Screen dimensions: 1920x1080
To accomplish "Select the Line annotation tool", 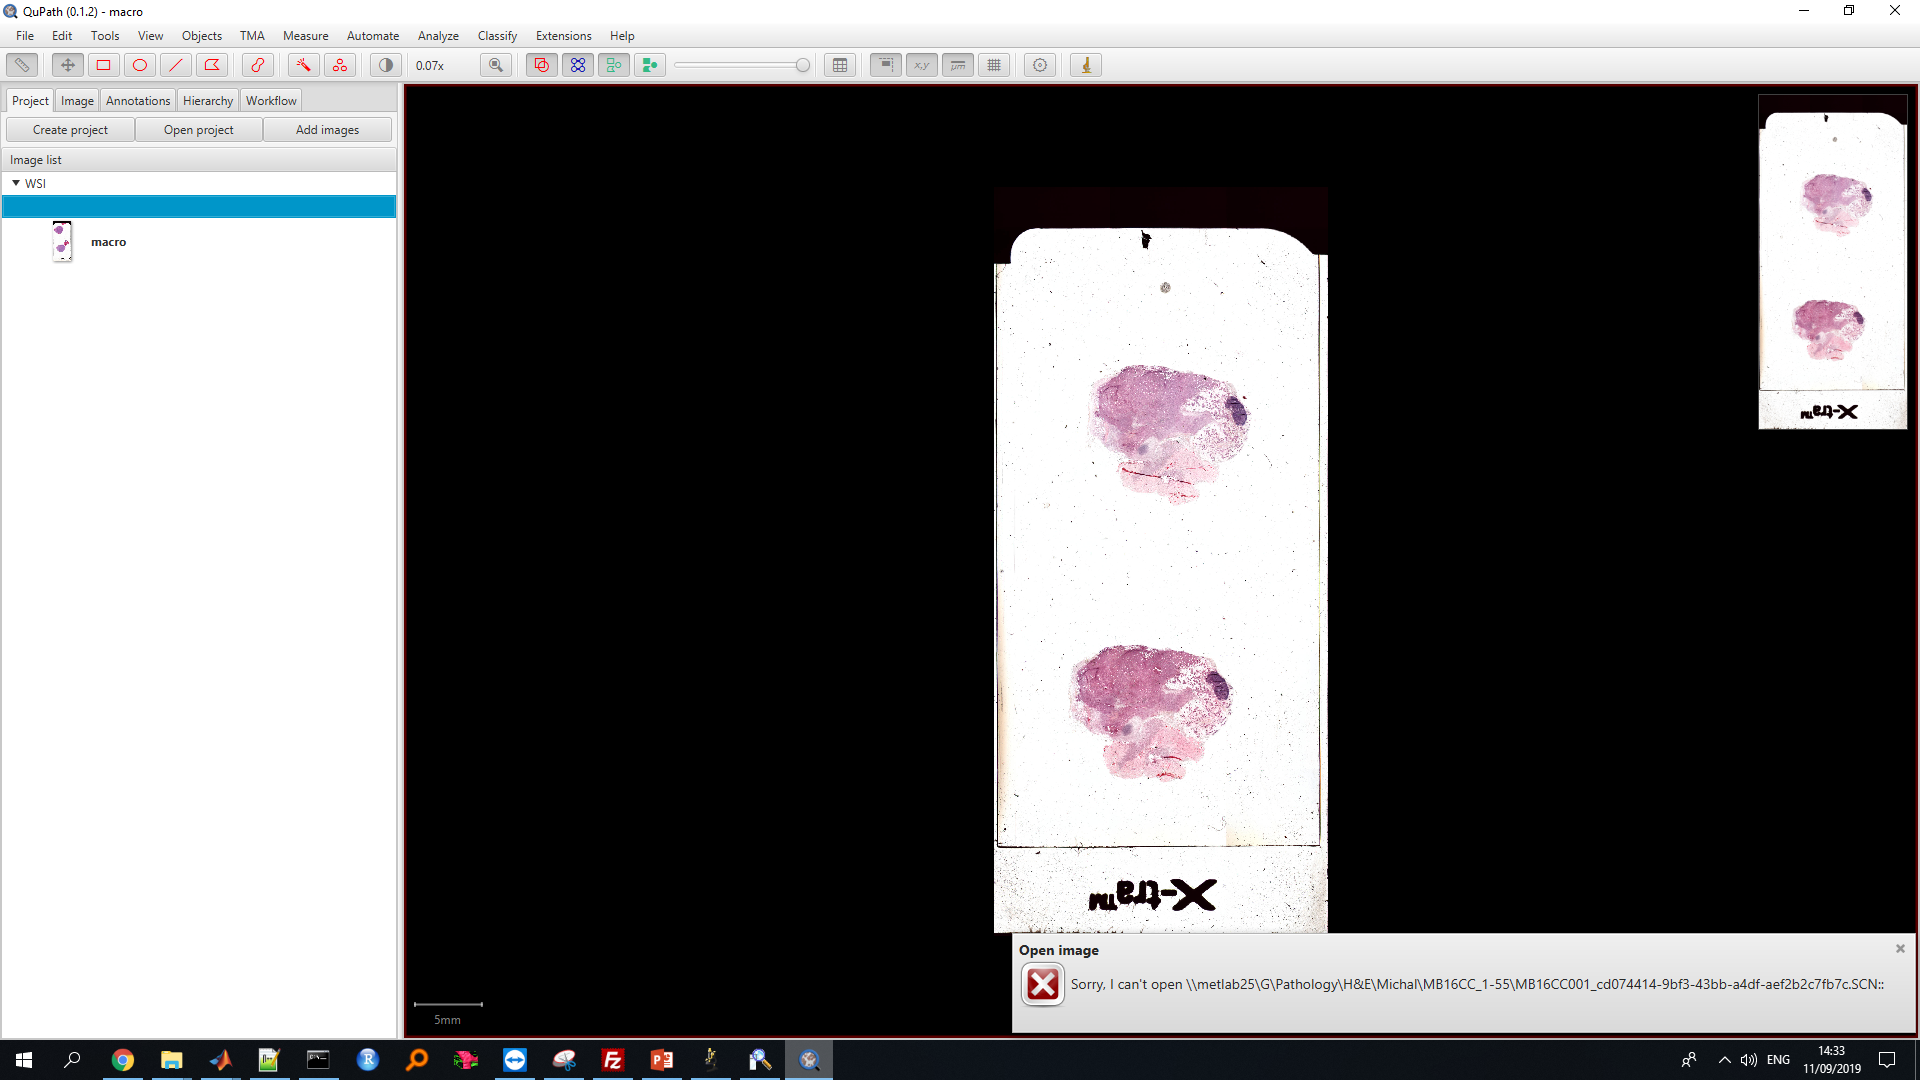I will [x=176, y=65].
